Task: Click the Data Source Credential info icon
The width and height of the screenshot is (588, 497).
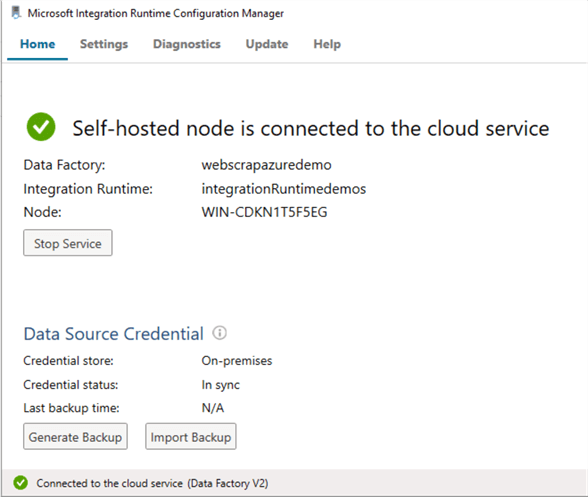Action: point(220,333)
